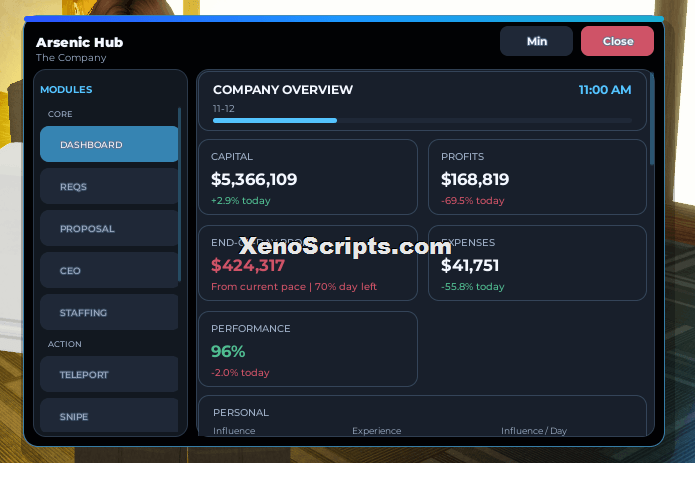
Task: Minimize the hub with Min button
Action: pos(536,41)
